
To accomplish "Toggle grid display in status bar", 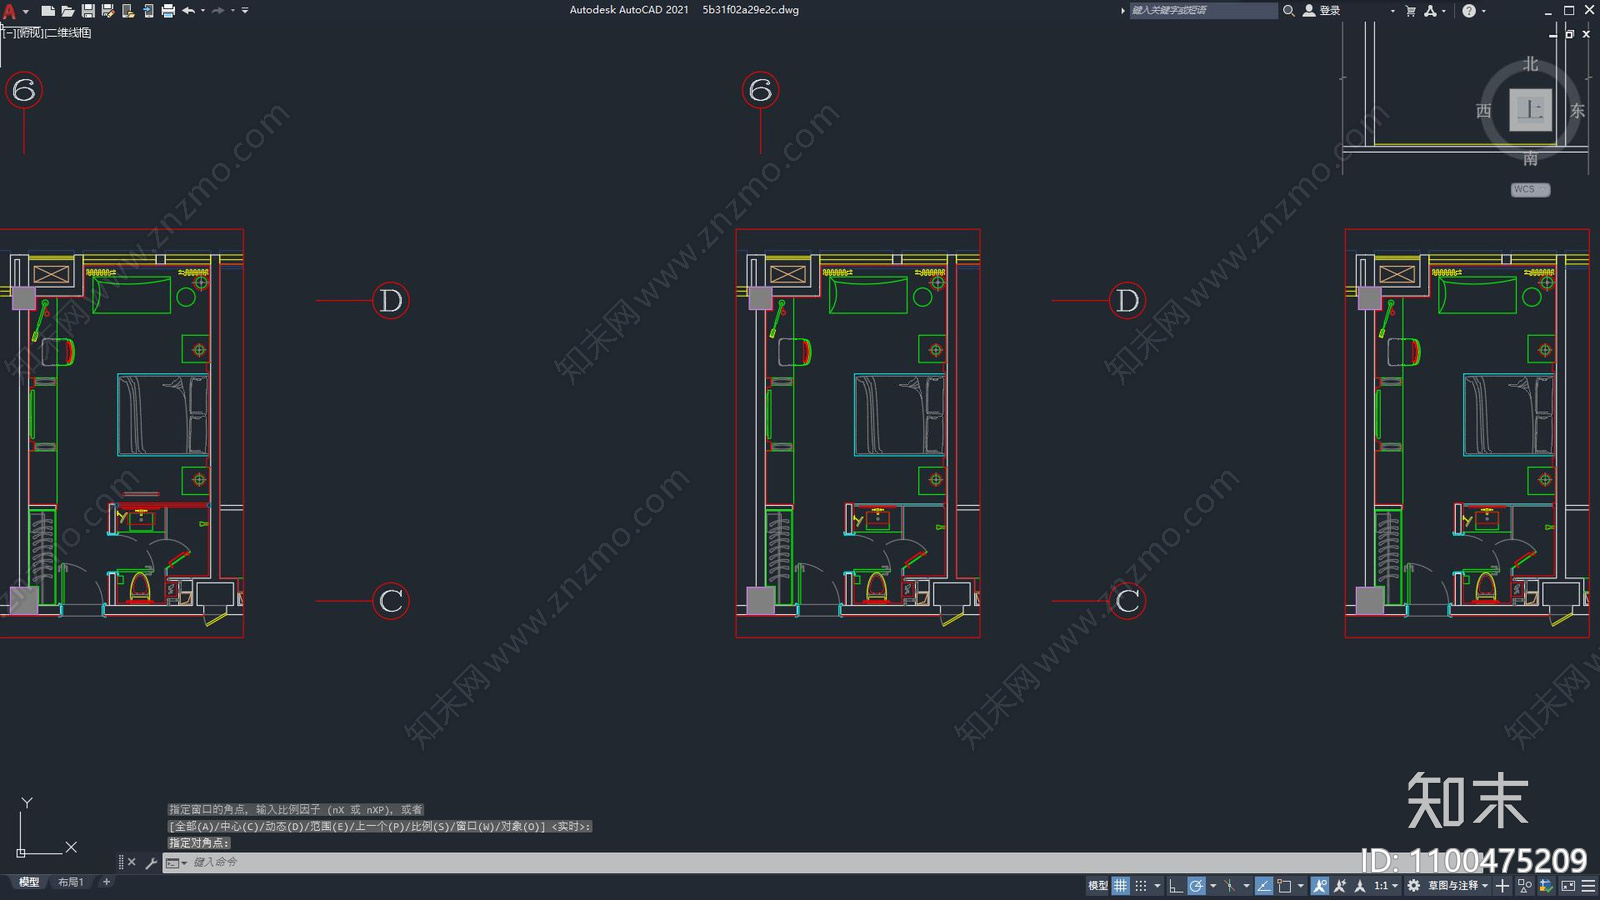I will pyautogui.click(x=1120, y=886).
